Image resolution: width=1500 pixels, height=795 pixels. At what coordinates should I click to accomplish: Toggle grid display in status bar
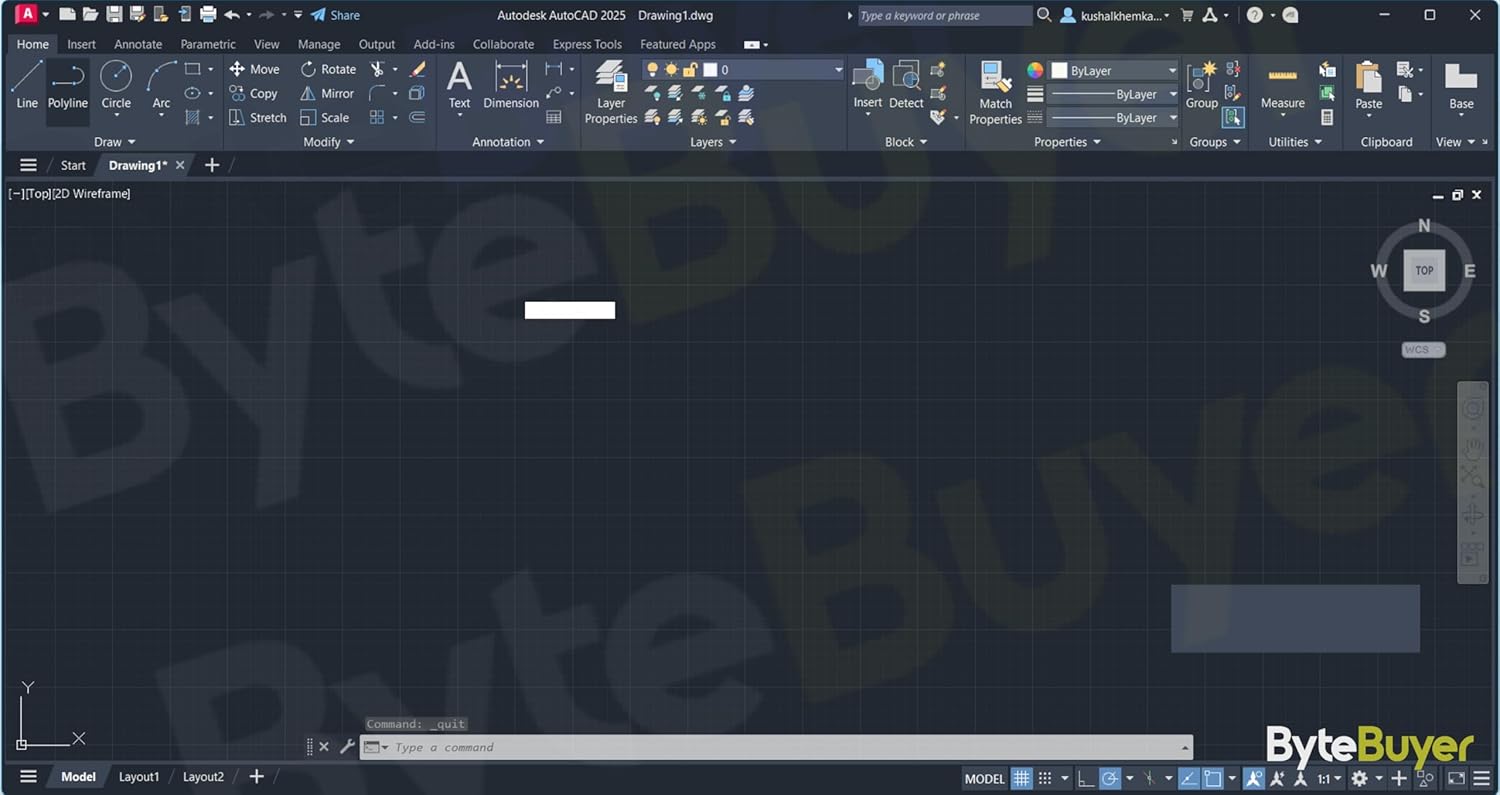[1021, 778]
